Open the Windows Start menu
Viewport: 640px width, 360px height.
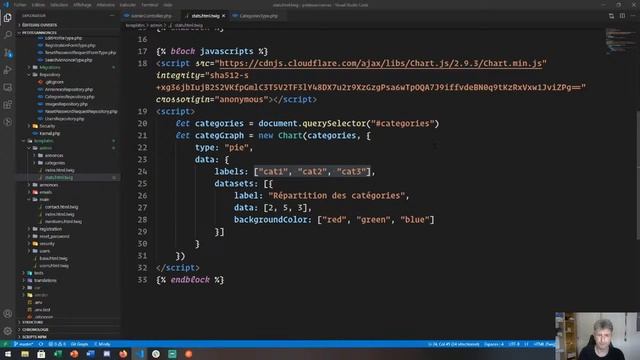[8, 354]
